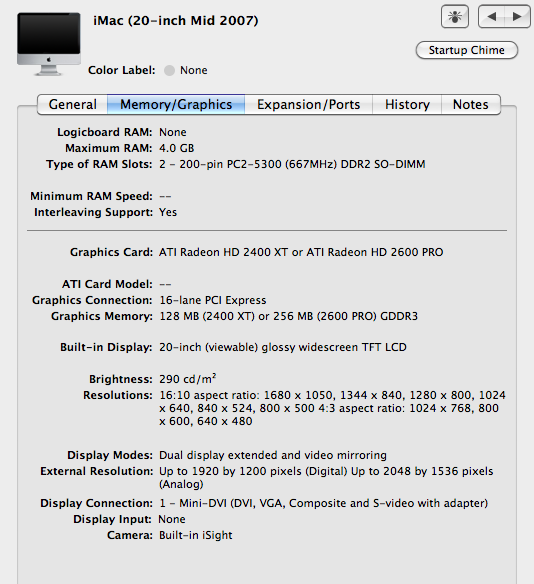Click the External Resolution label

click(97, 471)
